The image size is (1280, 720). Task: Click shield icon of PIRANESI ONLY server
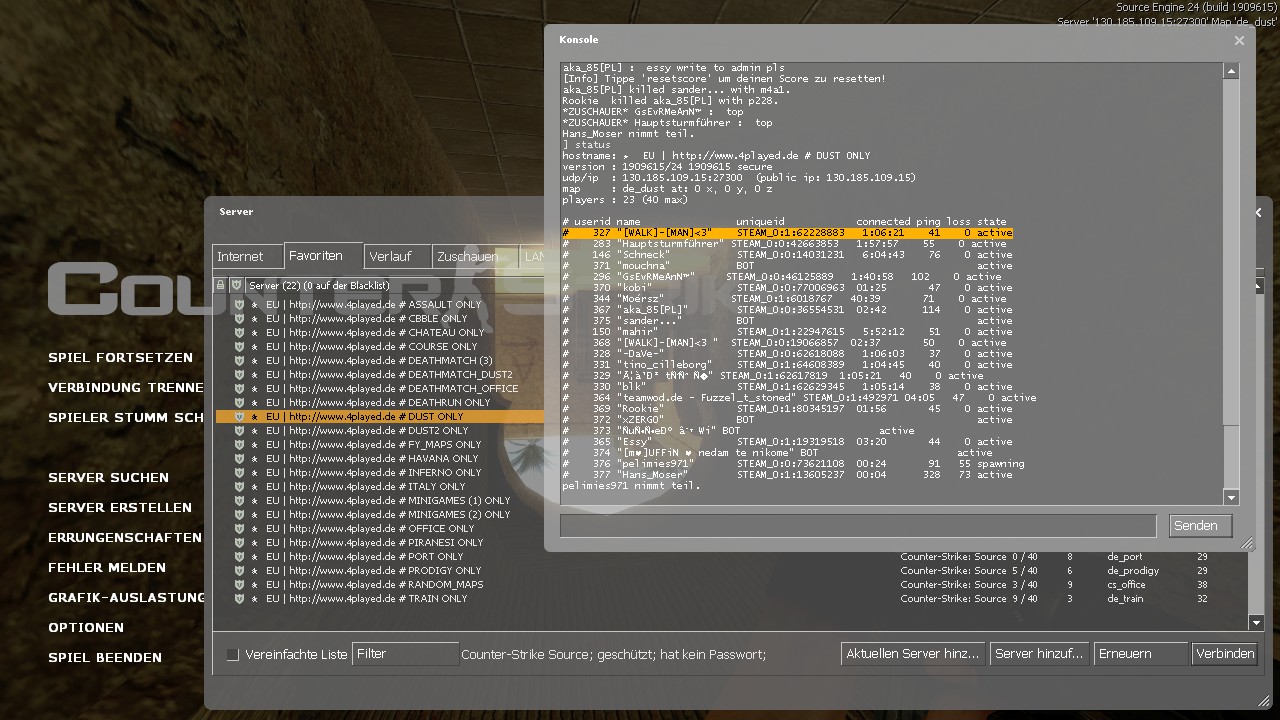239,543
